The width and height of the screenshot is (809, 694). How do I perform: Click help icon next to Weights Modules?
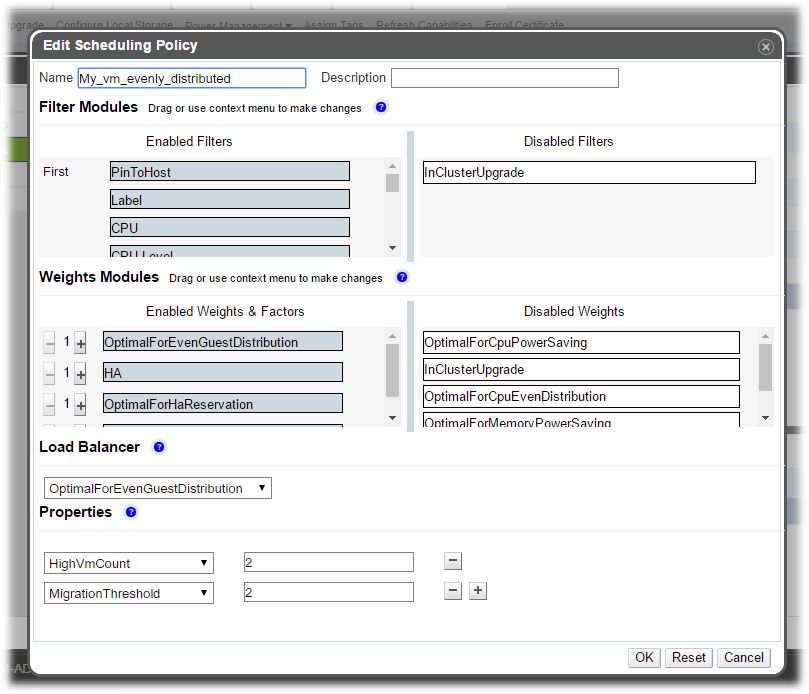pos(402,278)
